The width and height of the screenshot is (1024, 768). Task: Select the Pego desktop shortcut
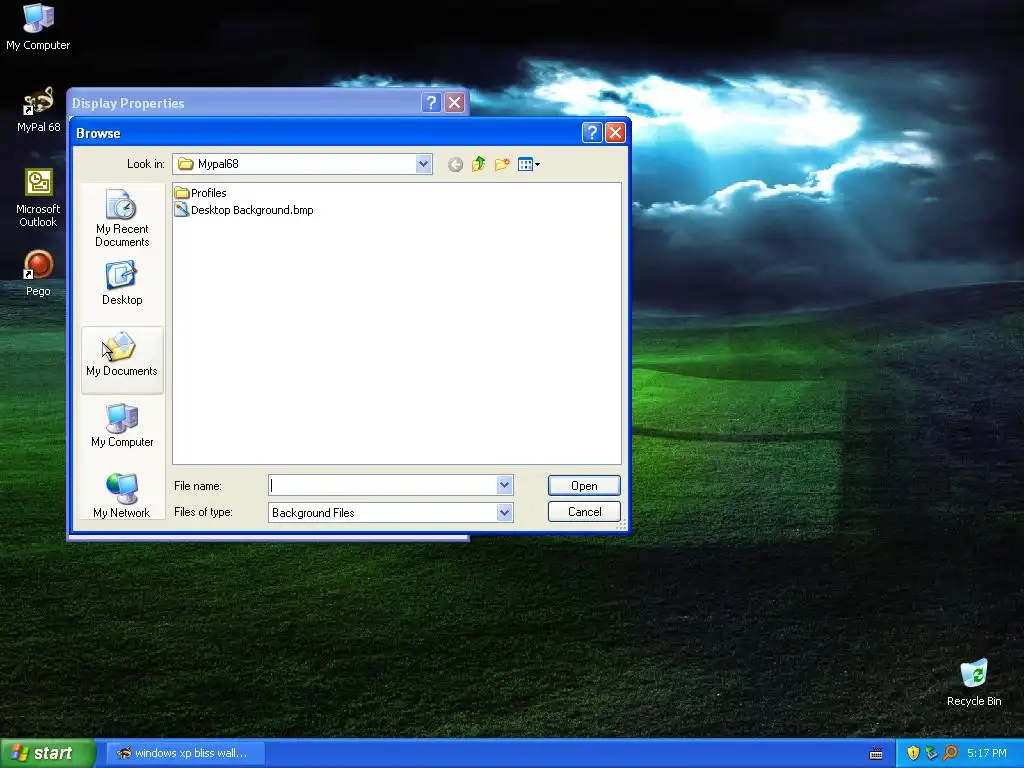coord(38,274)
